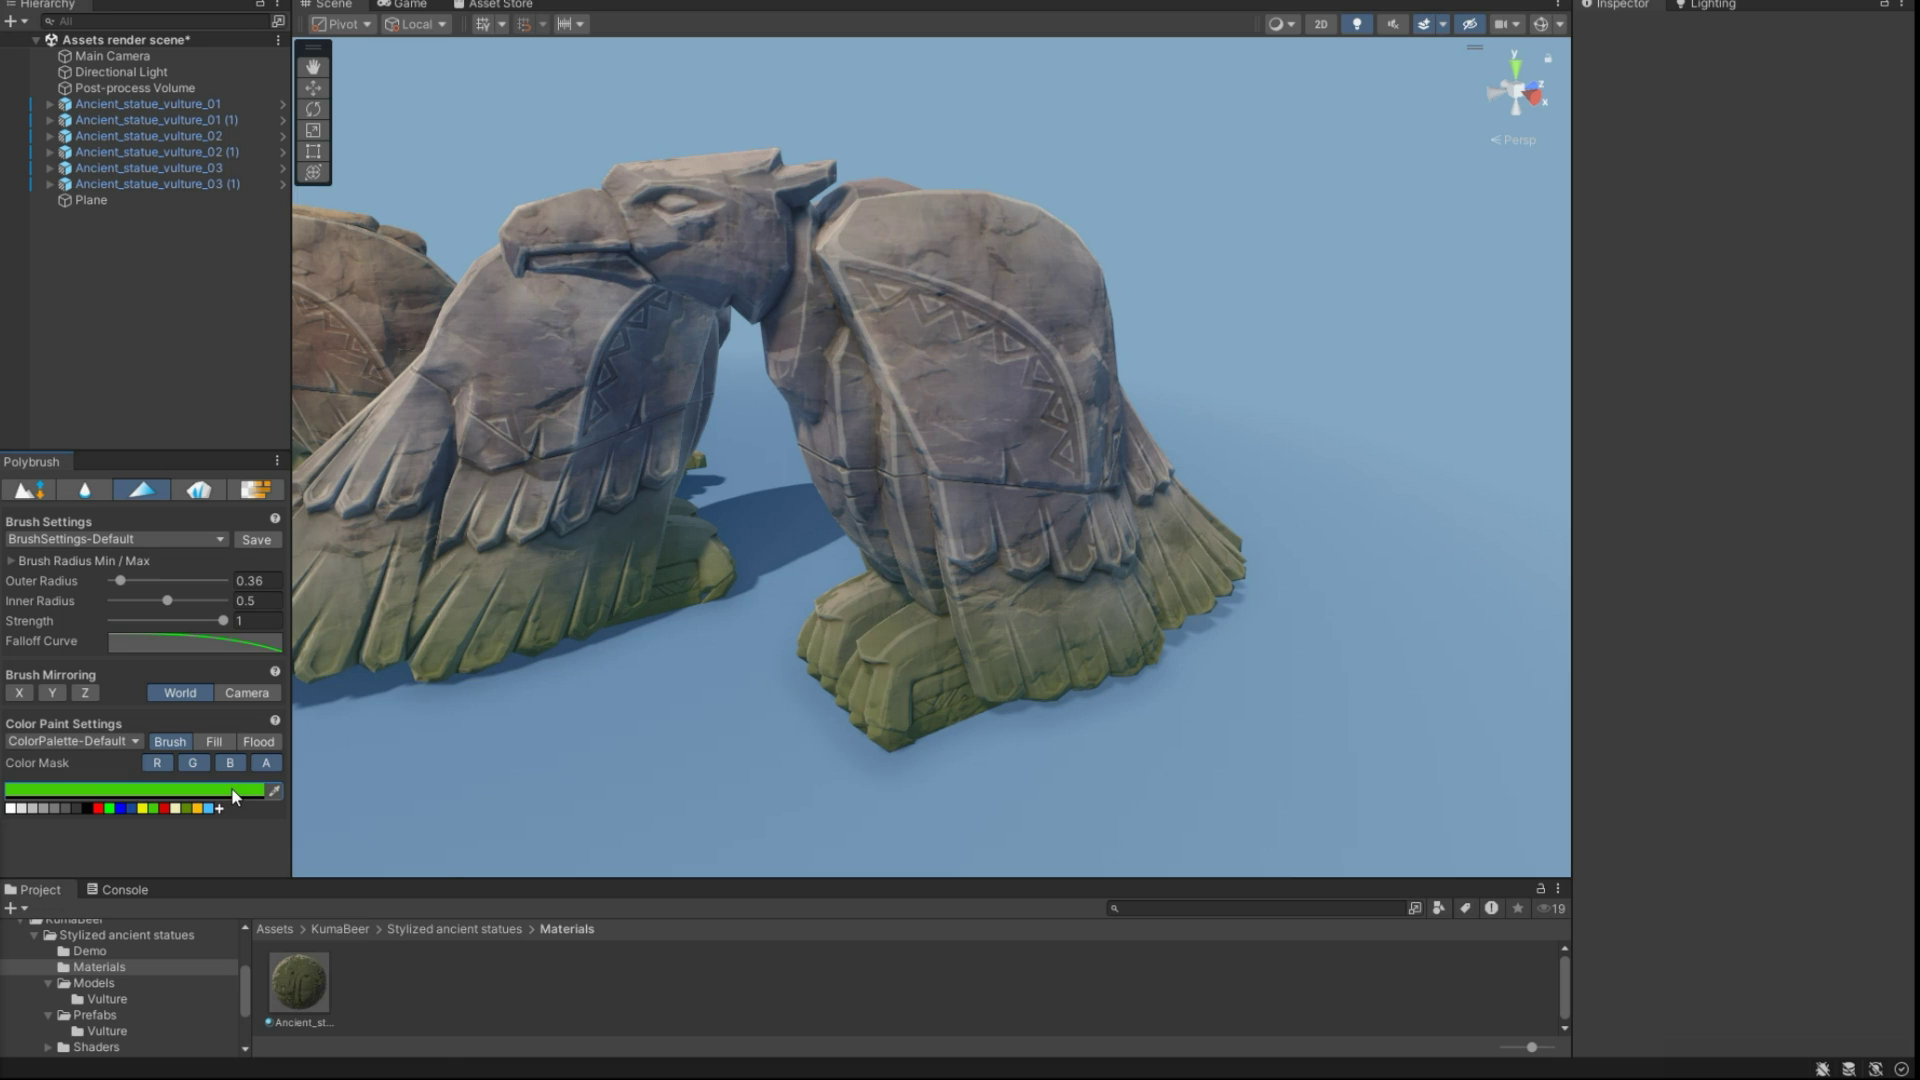Select the Project tab
The height and width of the screenshot is (1080, 1920).
click(32, 889)
